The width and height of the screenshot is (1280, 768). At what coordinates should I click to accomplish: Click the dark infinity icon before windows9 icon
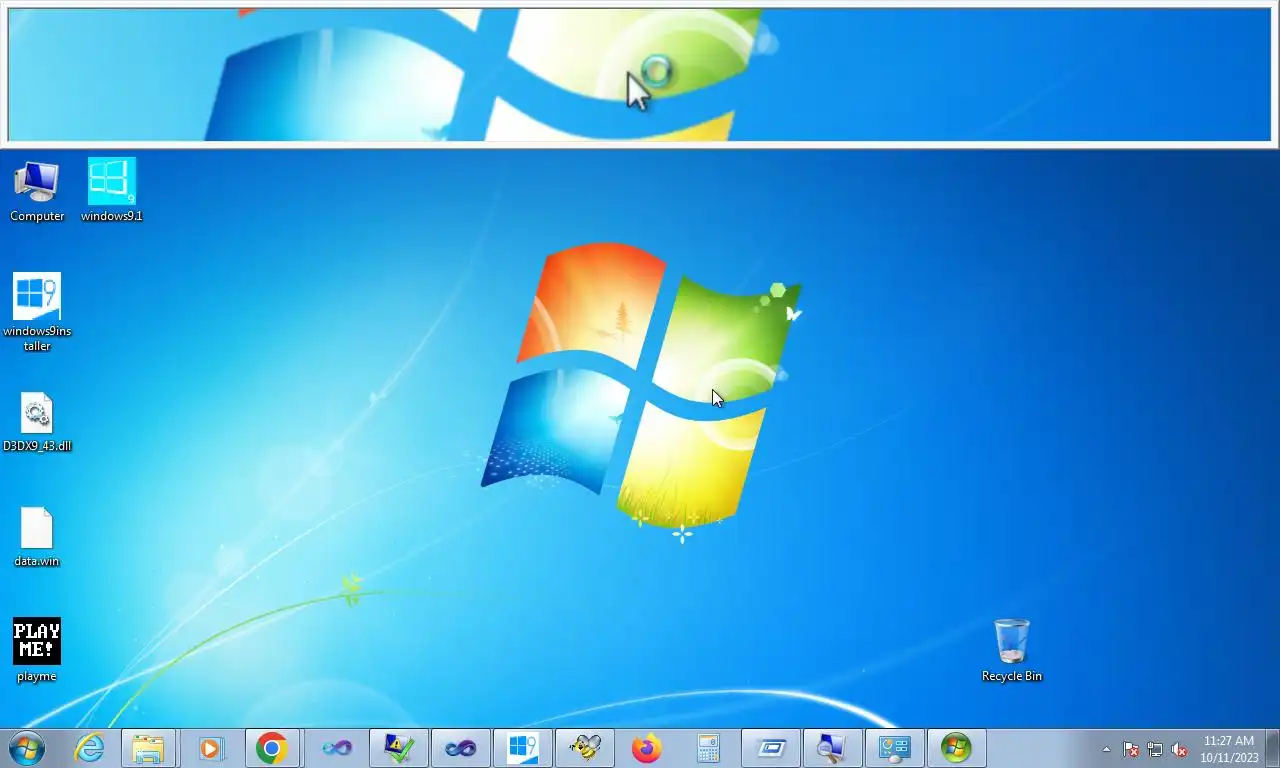(x=460, y=748)
